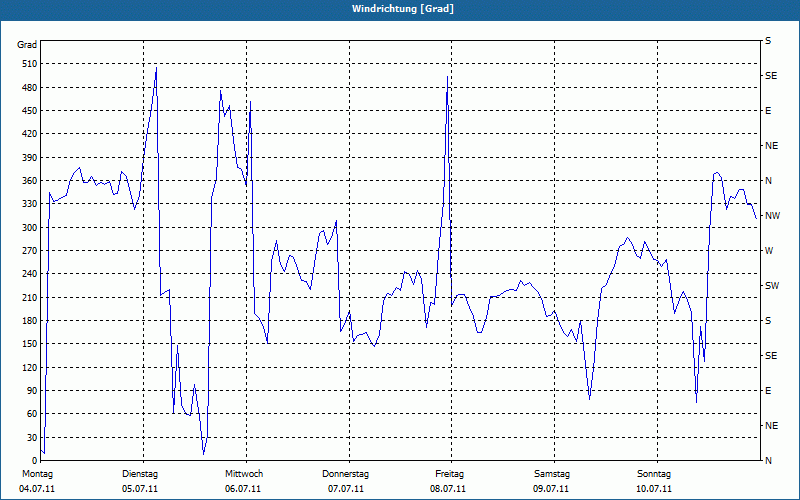This screenshot has height=500, width=800.
Task: Click the 30 y-axis value
Action: tap(32, 438)
